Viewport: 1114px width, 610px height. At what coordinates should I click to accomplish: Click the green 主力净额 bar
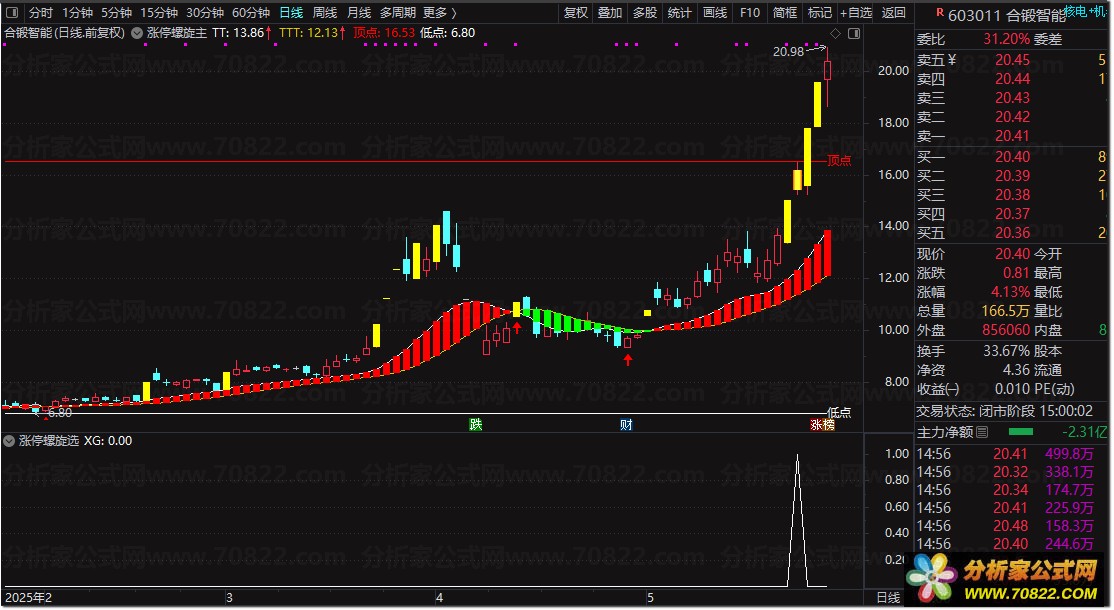pyautogui.click(x=1021, y=432)
